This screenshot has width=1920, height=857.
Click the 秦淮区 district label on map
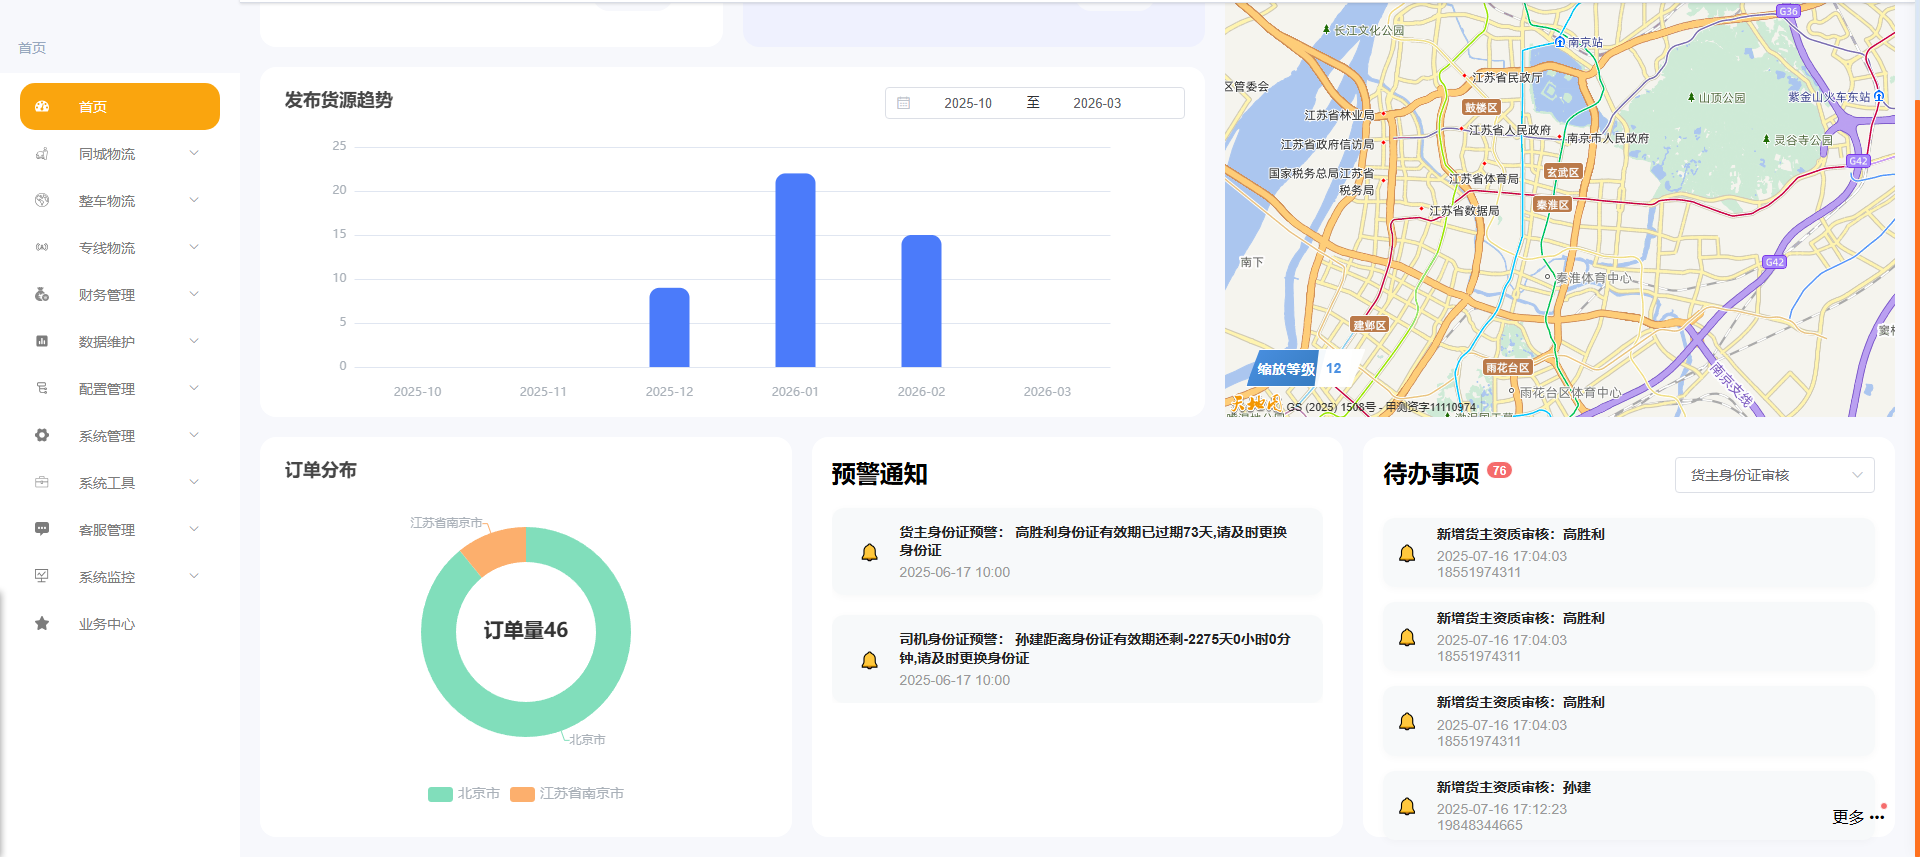coord(1553,204)
